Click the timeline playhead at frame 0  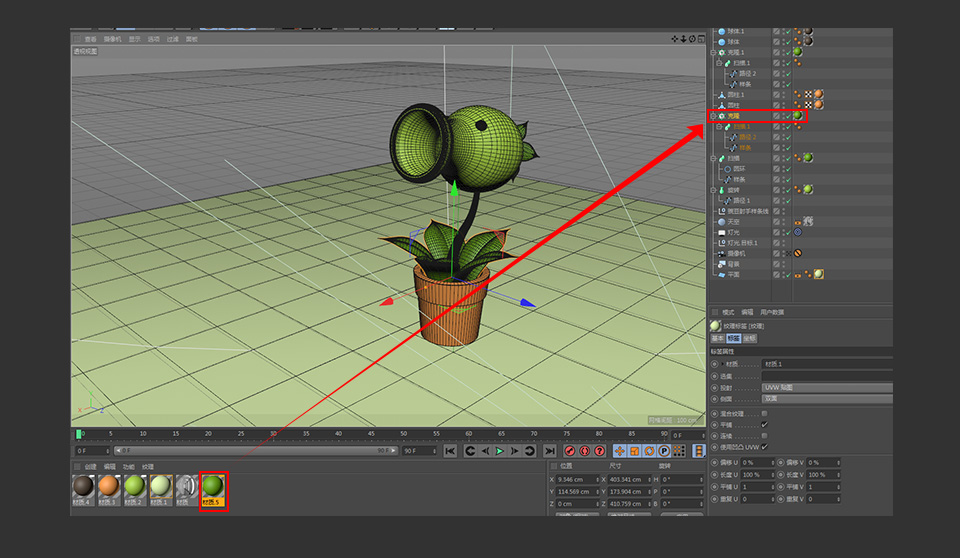tap(79, 434)
